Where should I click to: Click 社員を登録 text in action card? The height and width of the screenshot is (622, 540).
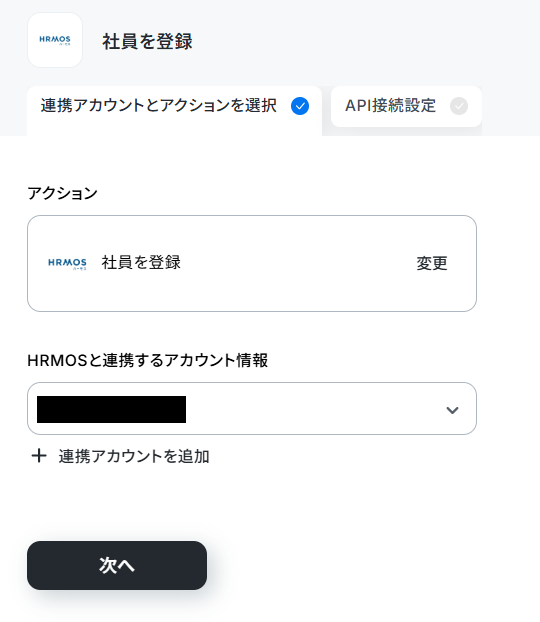[141, 263]
